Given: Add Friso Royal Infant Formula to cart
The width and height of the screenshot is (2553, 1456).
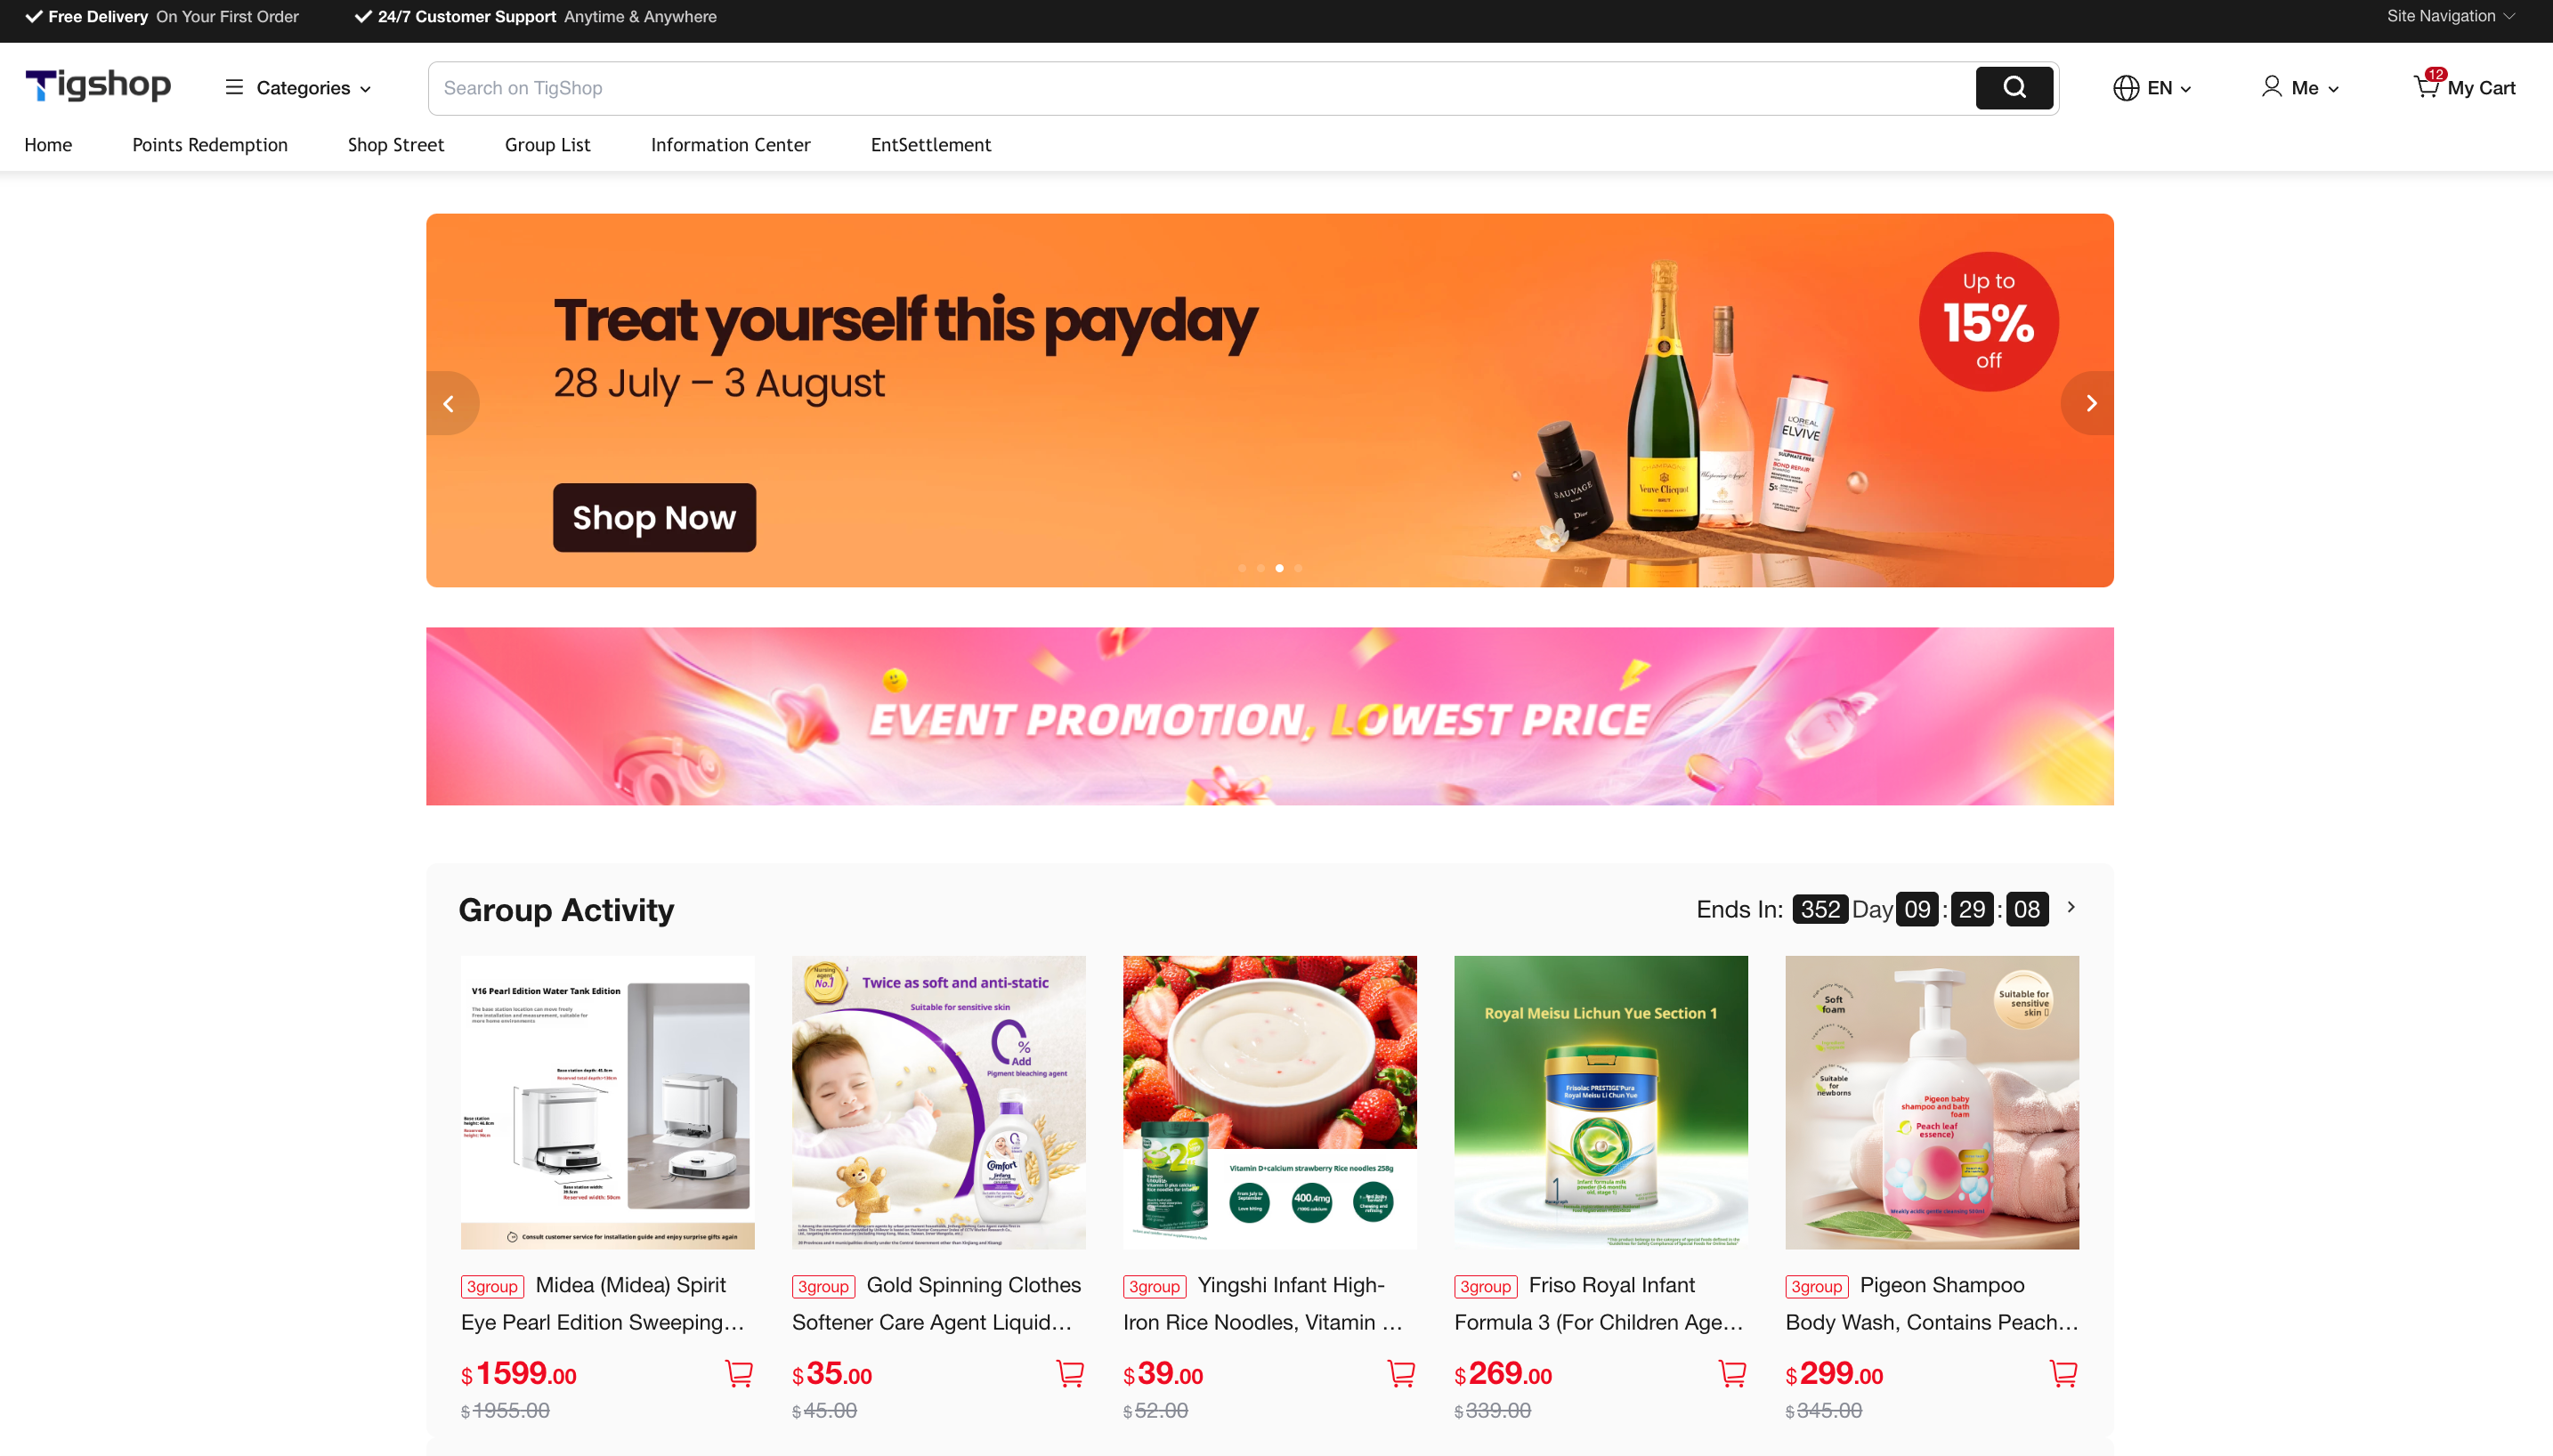Looking at the screenshot, I should 1731,1373.
